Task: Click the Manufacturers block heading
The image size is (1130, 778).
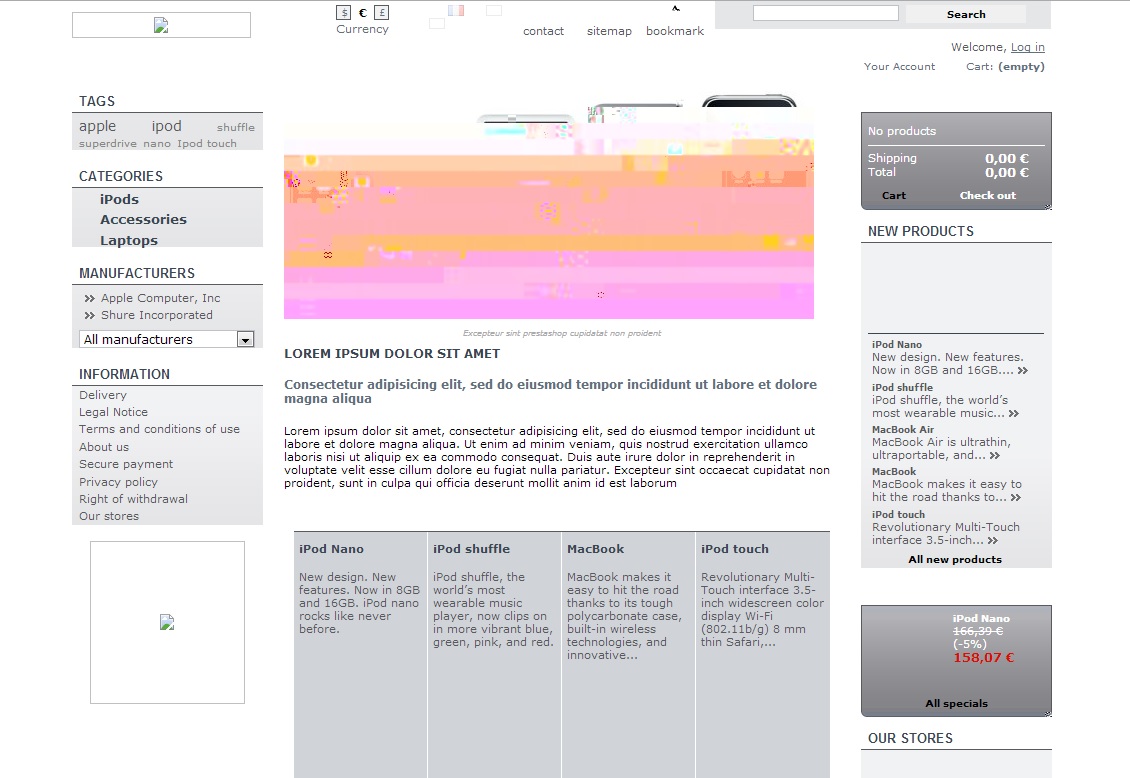Action: pyautogui.click(x=137, y=274)
